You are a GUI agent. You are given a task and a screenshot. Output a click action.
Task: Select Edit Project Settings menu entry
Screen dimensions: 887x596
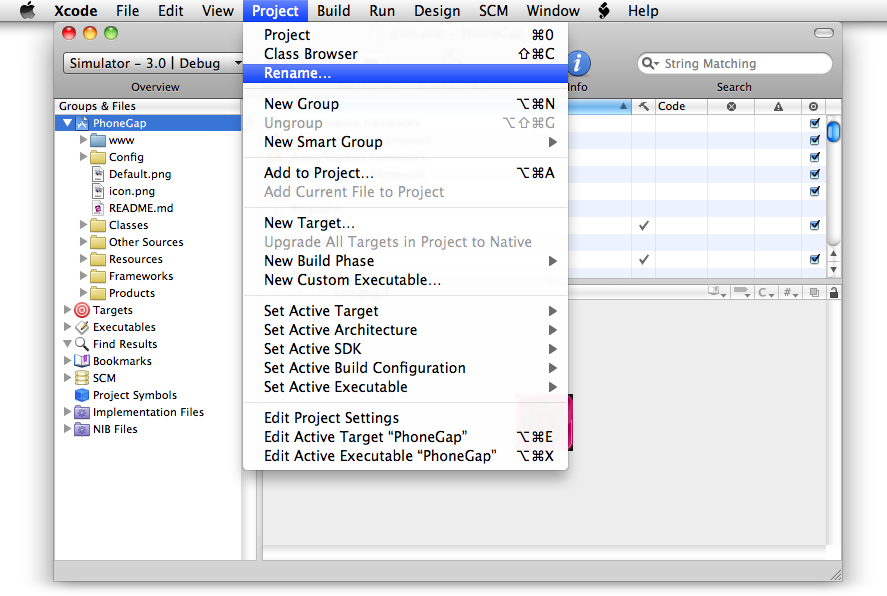click(x=331, y=418)
